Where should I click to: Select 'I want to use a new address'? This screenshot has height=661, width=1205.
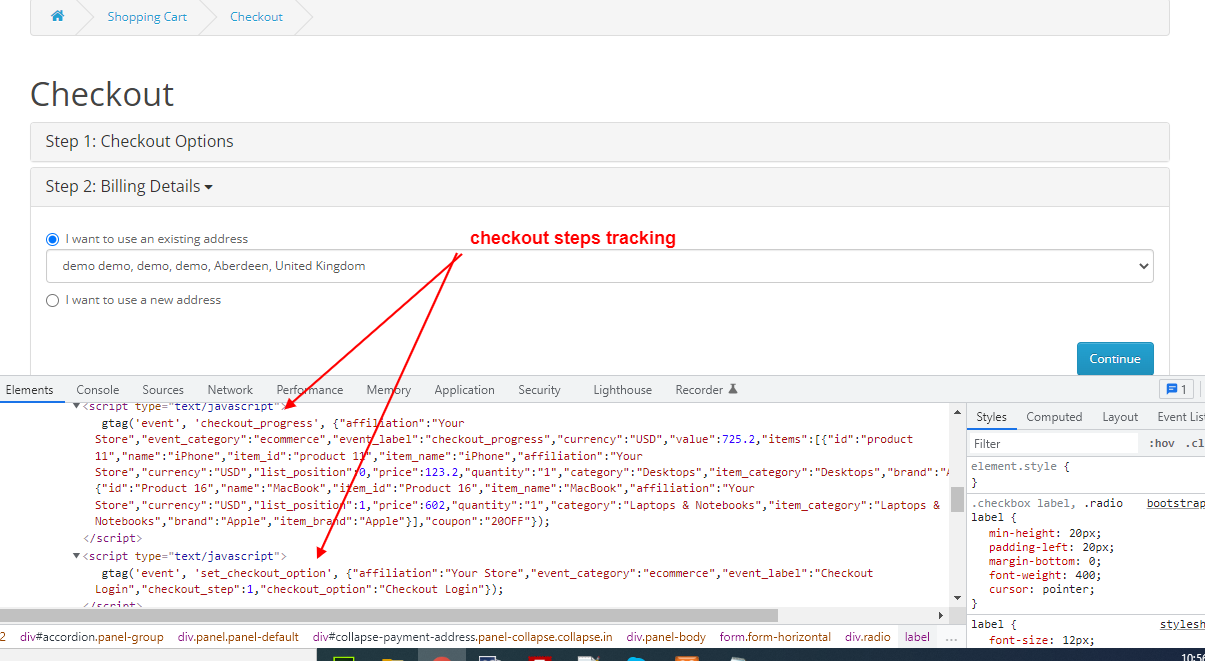[x=53, y=300]
